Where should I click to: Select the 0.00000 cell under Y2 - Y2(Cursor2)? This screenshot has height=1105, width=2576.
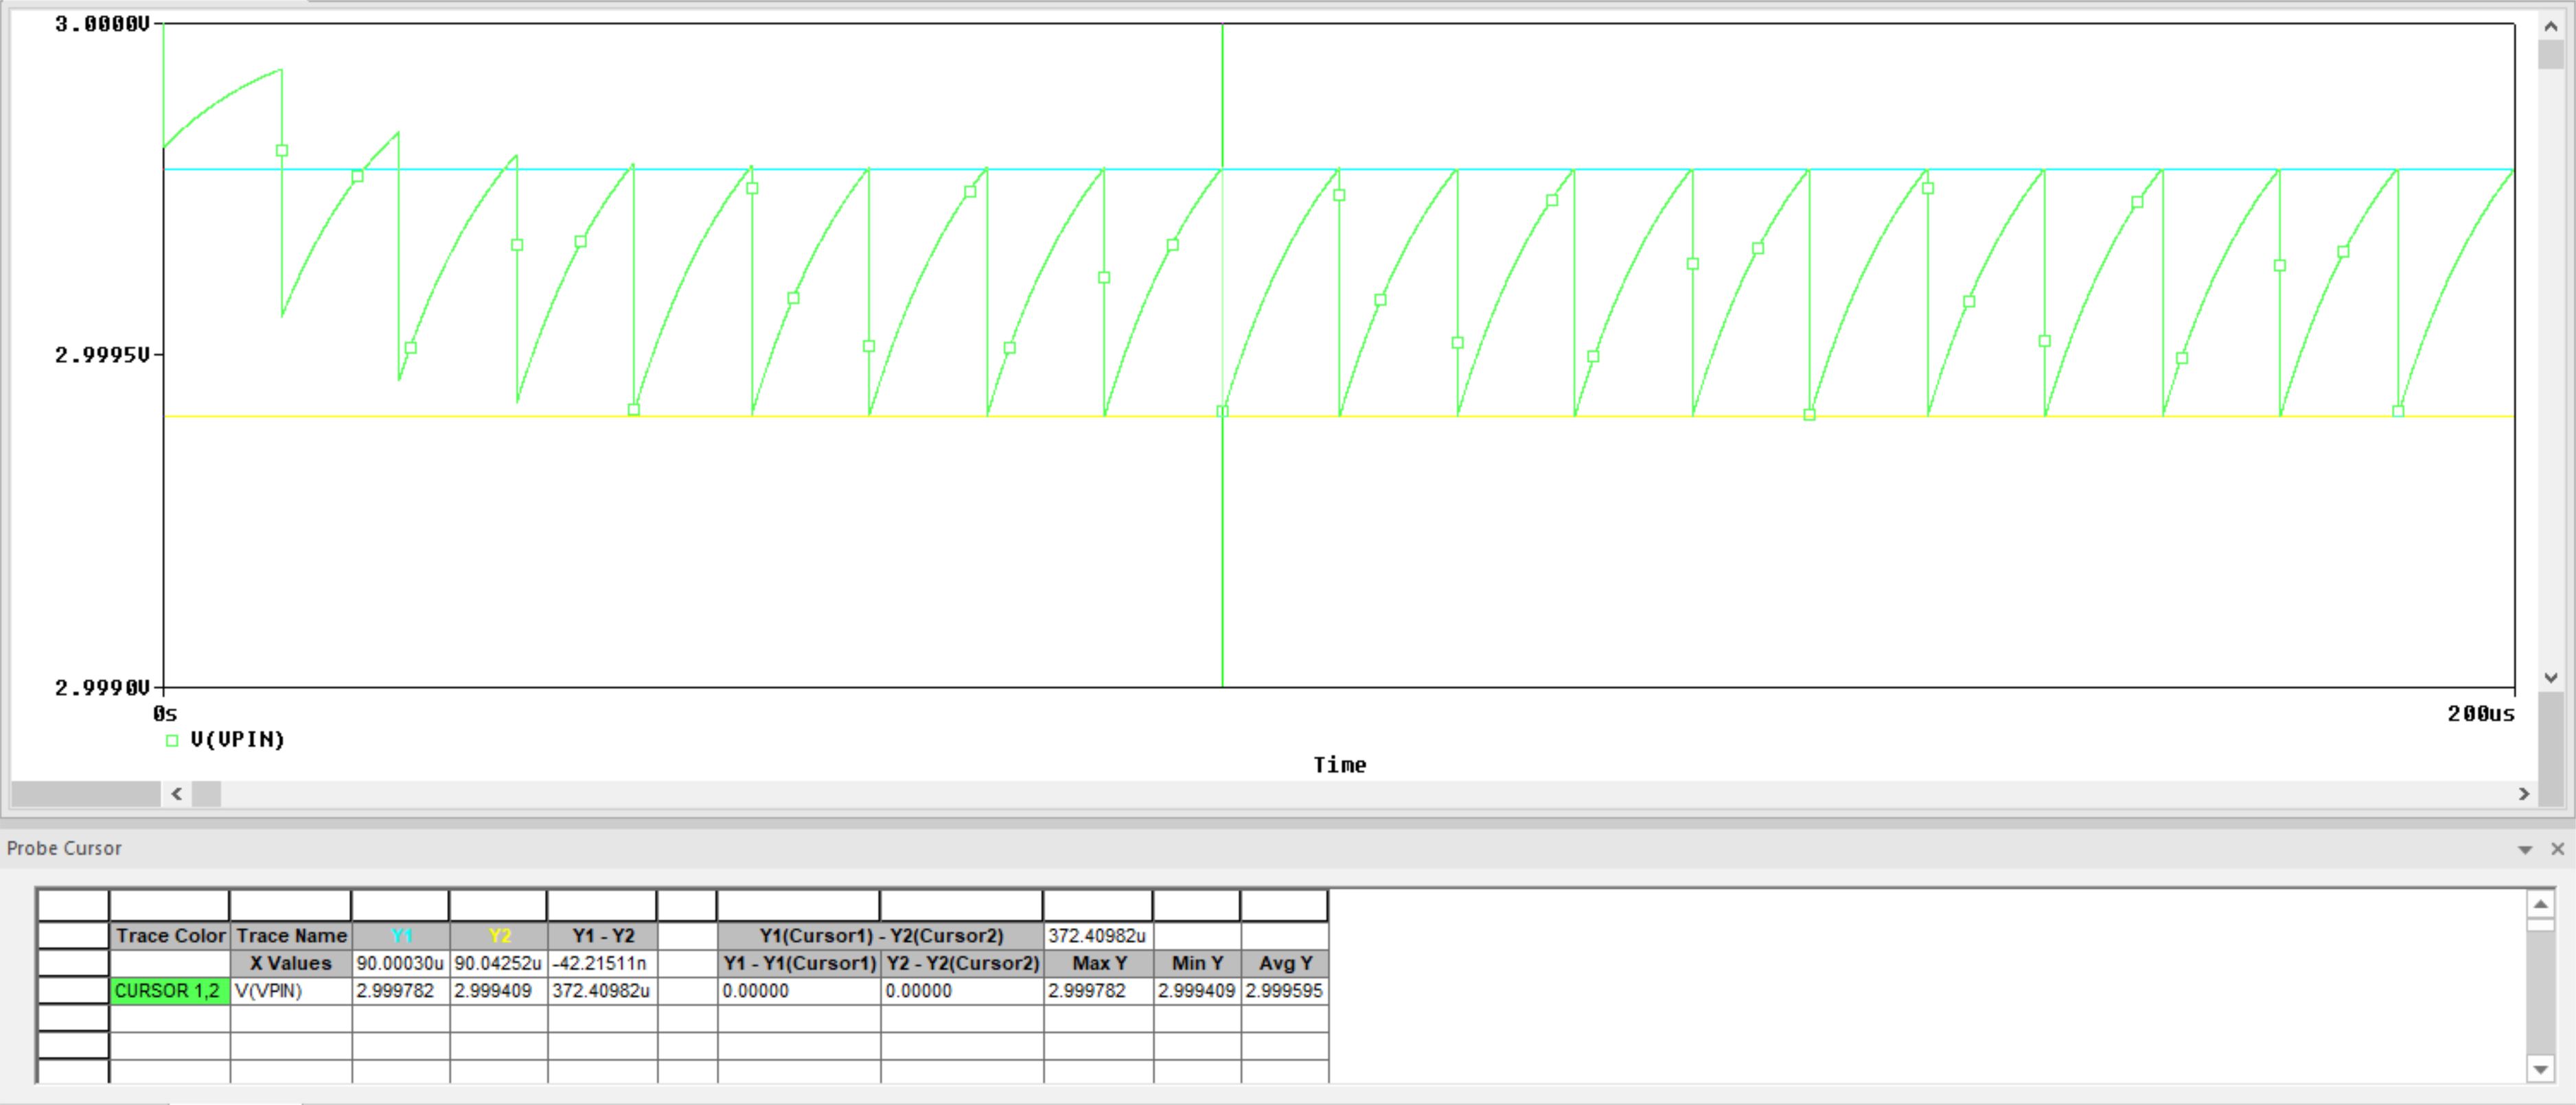click(962, 991)
